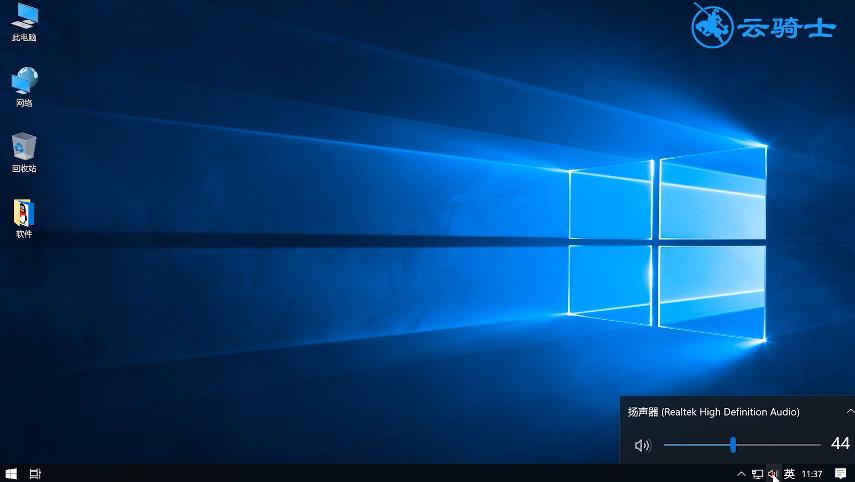The image size is (855, 482).
Task: Select the 网络 desktop icon
Action: point(24,87)
